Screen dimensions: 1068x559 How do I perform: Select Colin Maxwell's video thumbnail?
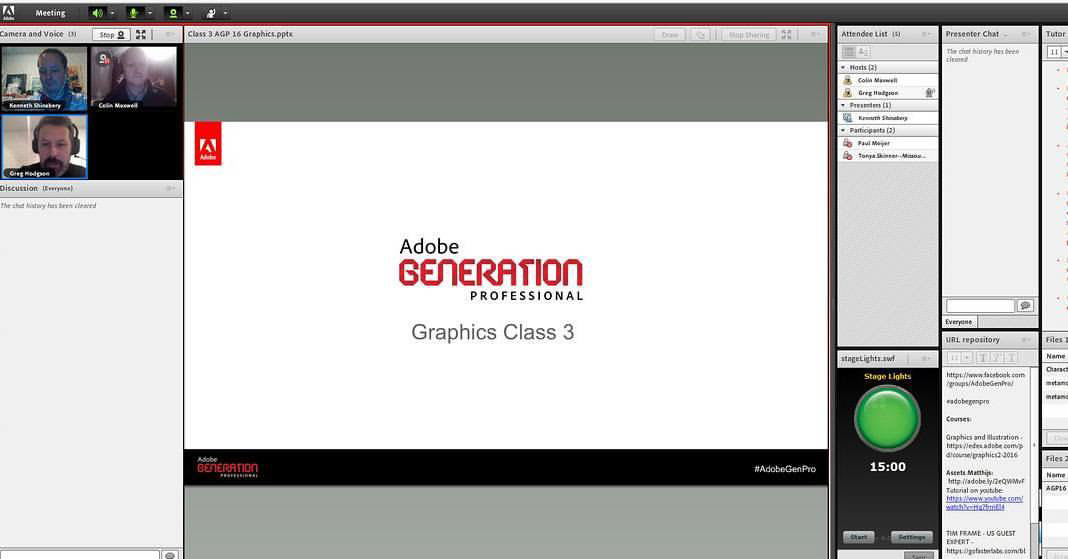pos(134,78)
